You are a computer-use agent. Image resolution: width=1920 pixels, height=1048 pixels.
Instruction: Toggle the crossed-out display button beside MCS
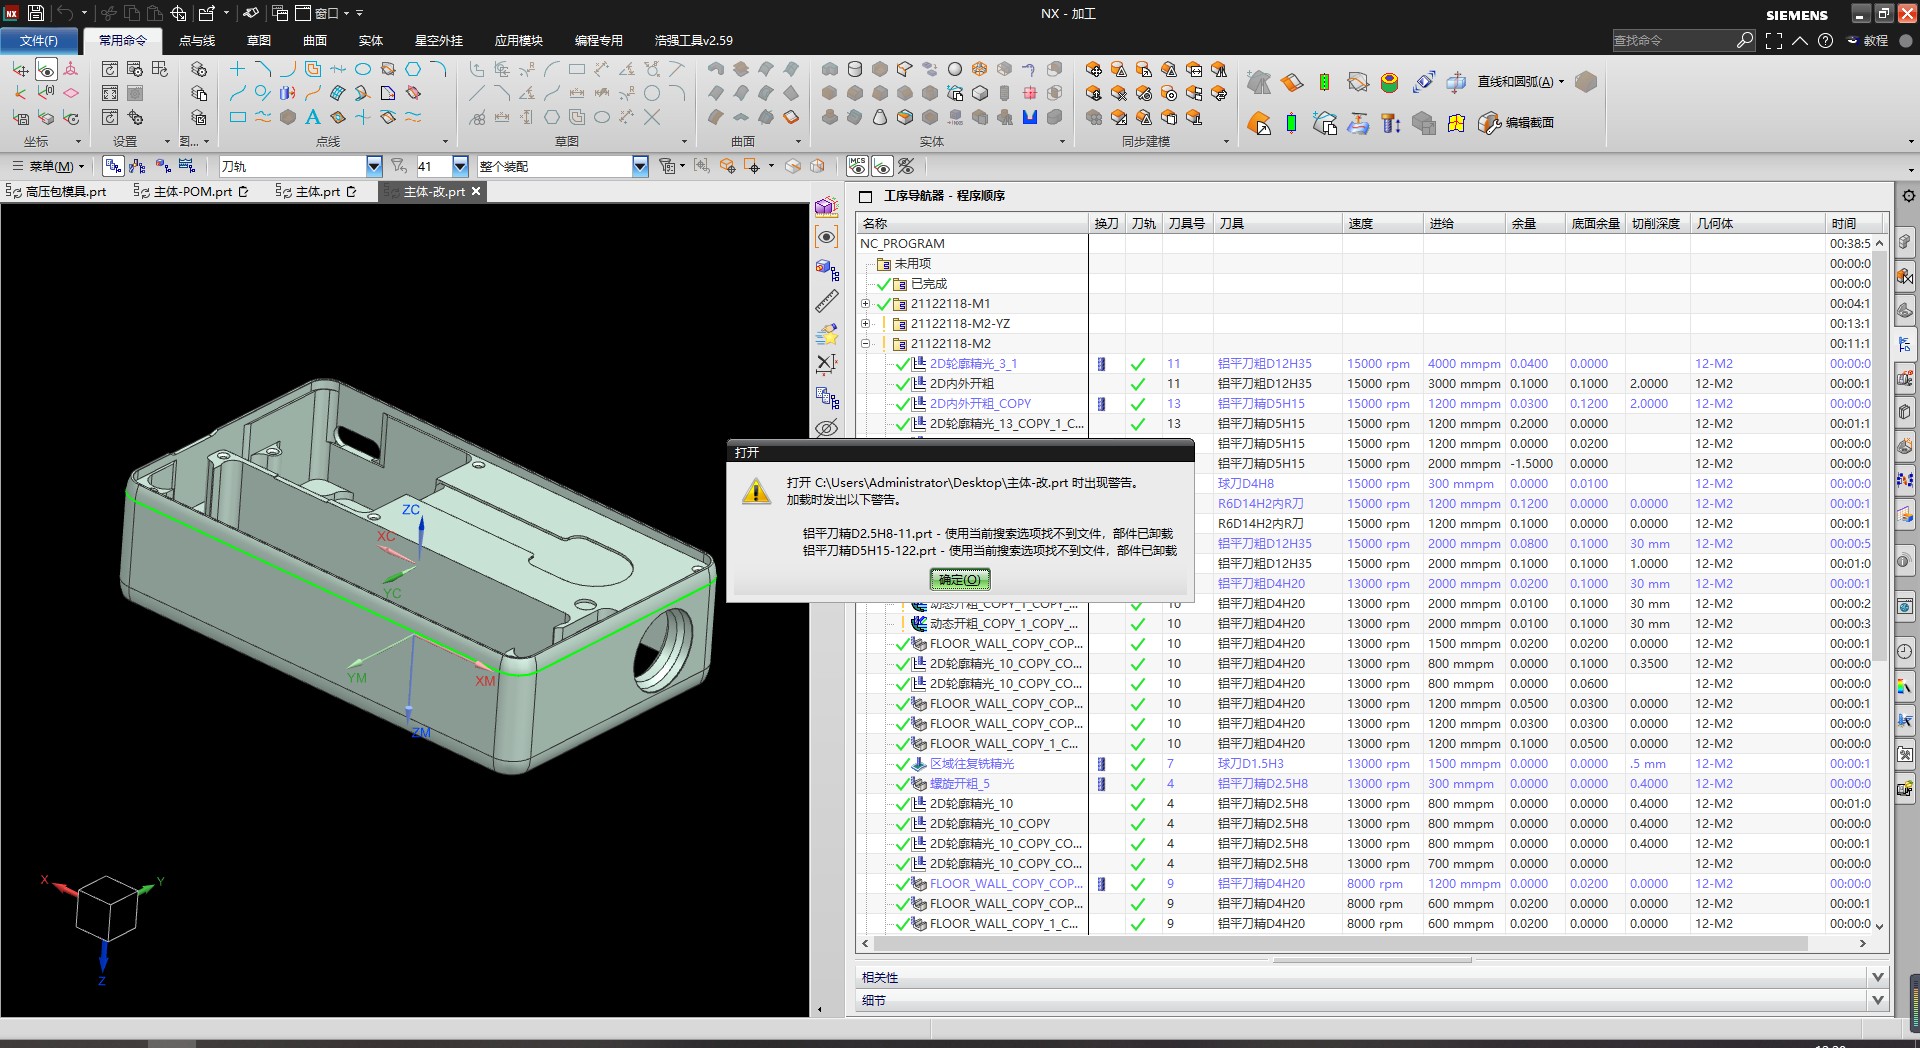[x=907, y=166]
